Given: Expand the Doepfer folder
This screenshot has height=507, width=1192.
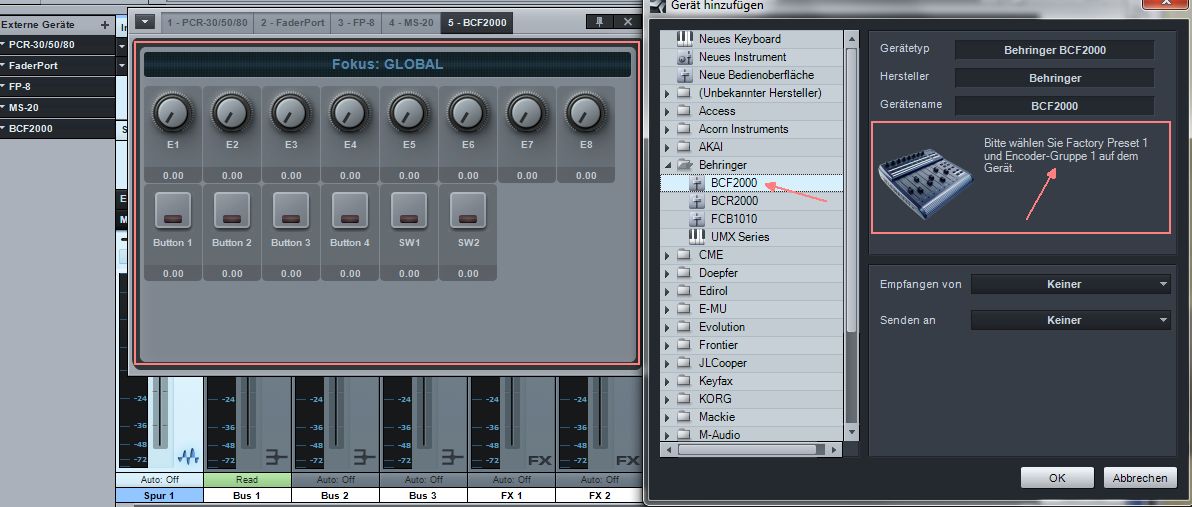Looking at the screenshot, I should point(667,273).
